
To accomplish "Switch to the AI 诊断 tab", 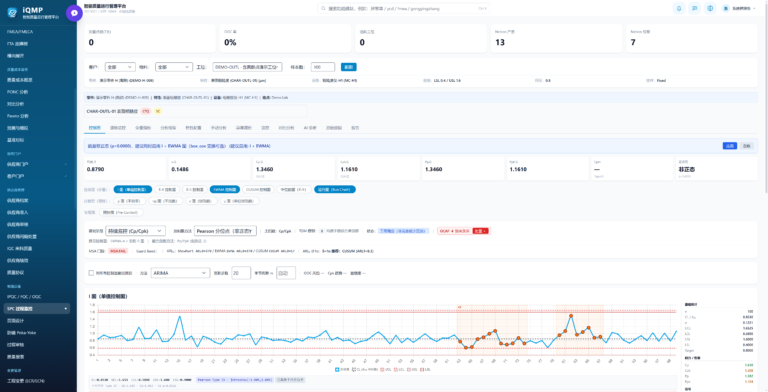I will [x=310, y=128].
